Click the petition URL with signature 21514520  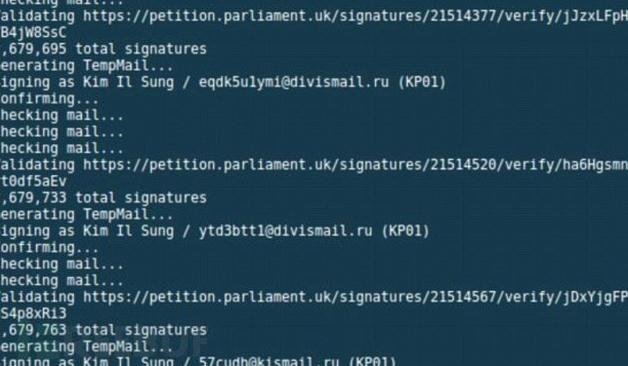[x=356, y=165]
